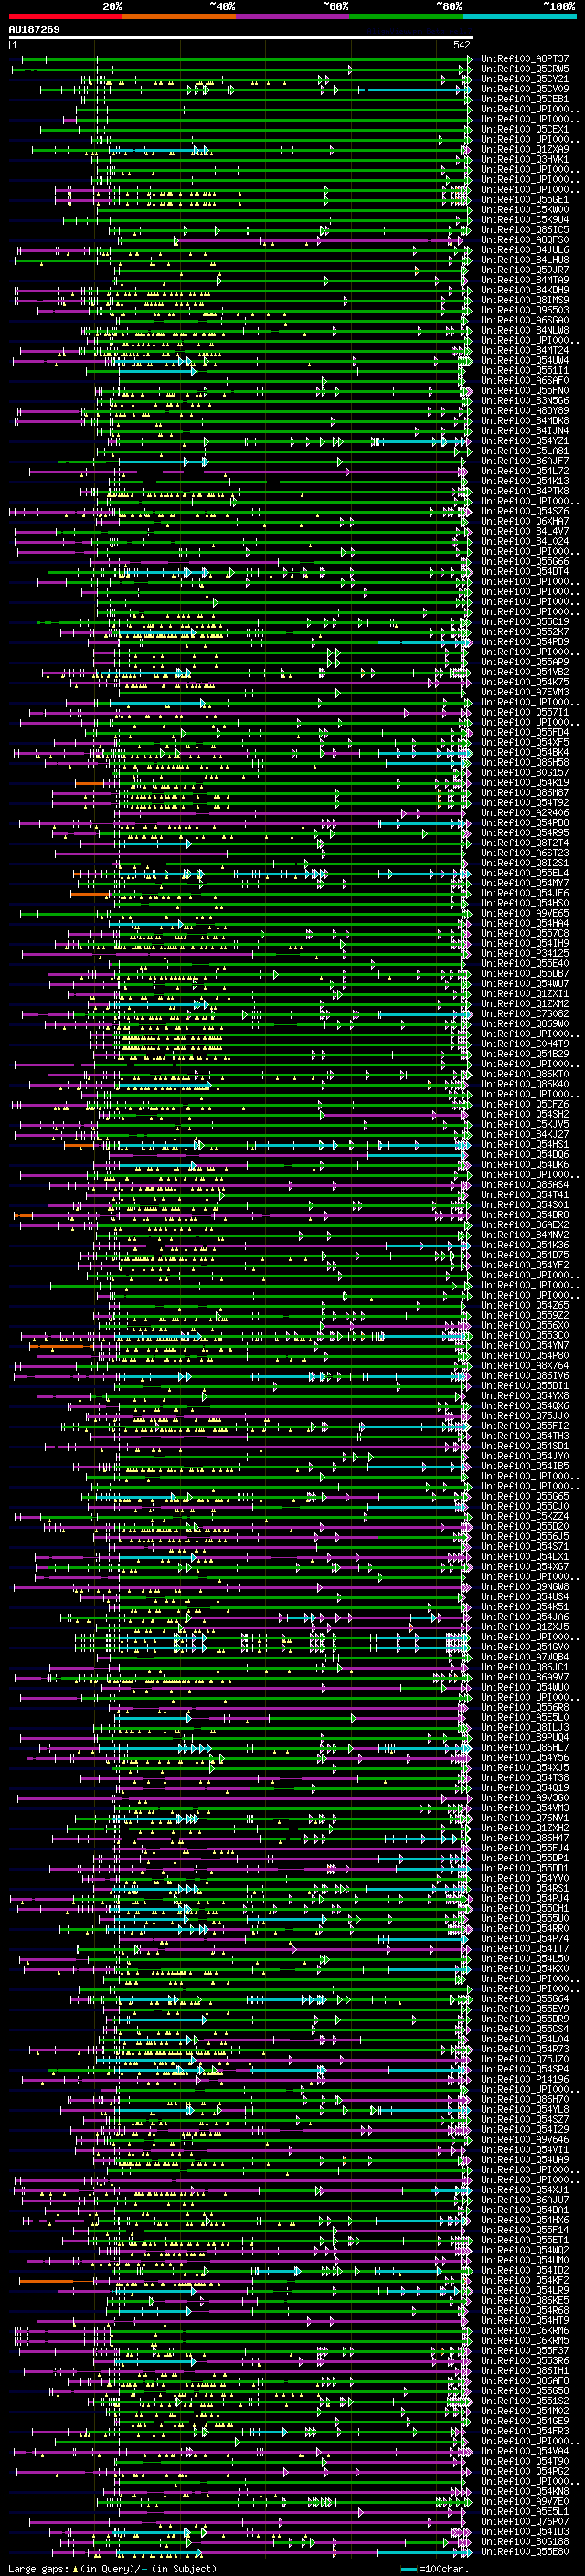This screenshot has height=2576, width=585.
Task: Open hit UniRef100_B3N5G6
Action: [525, 401]
